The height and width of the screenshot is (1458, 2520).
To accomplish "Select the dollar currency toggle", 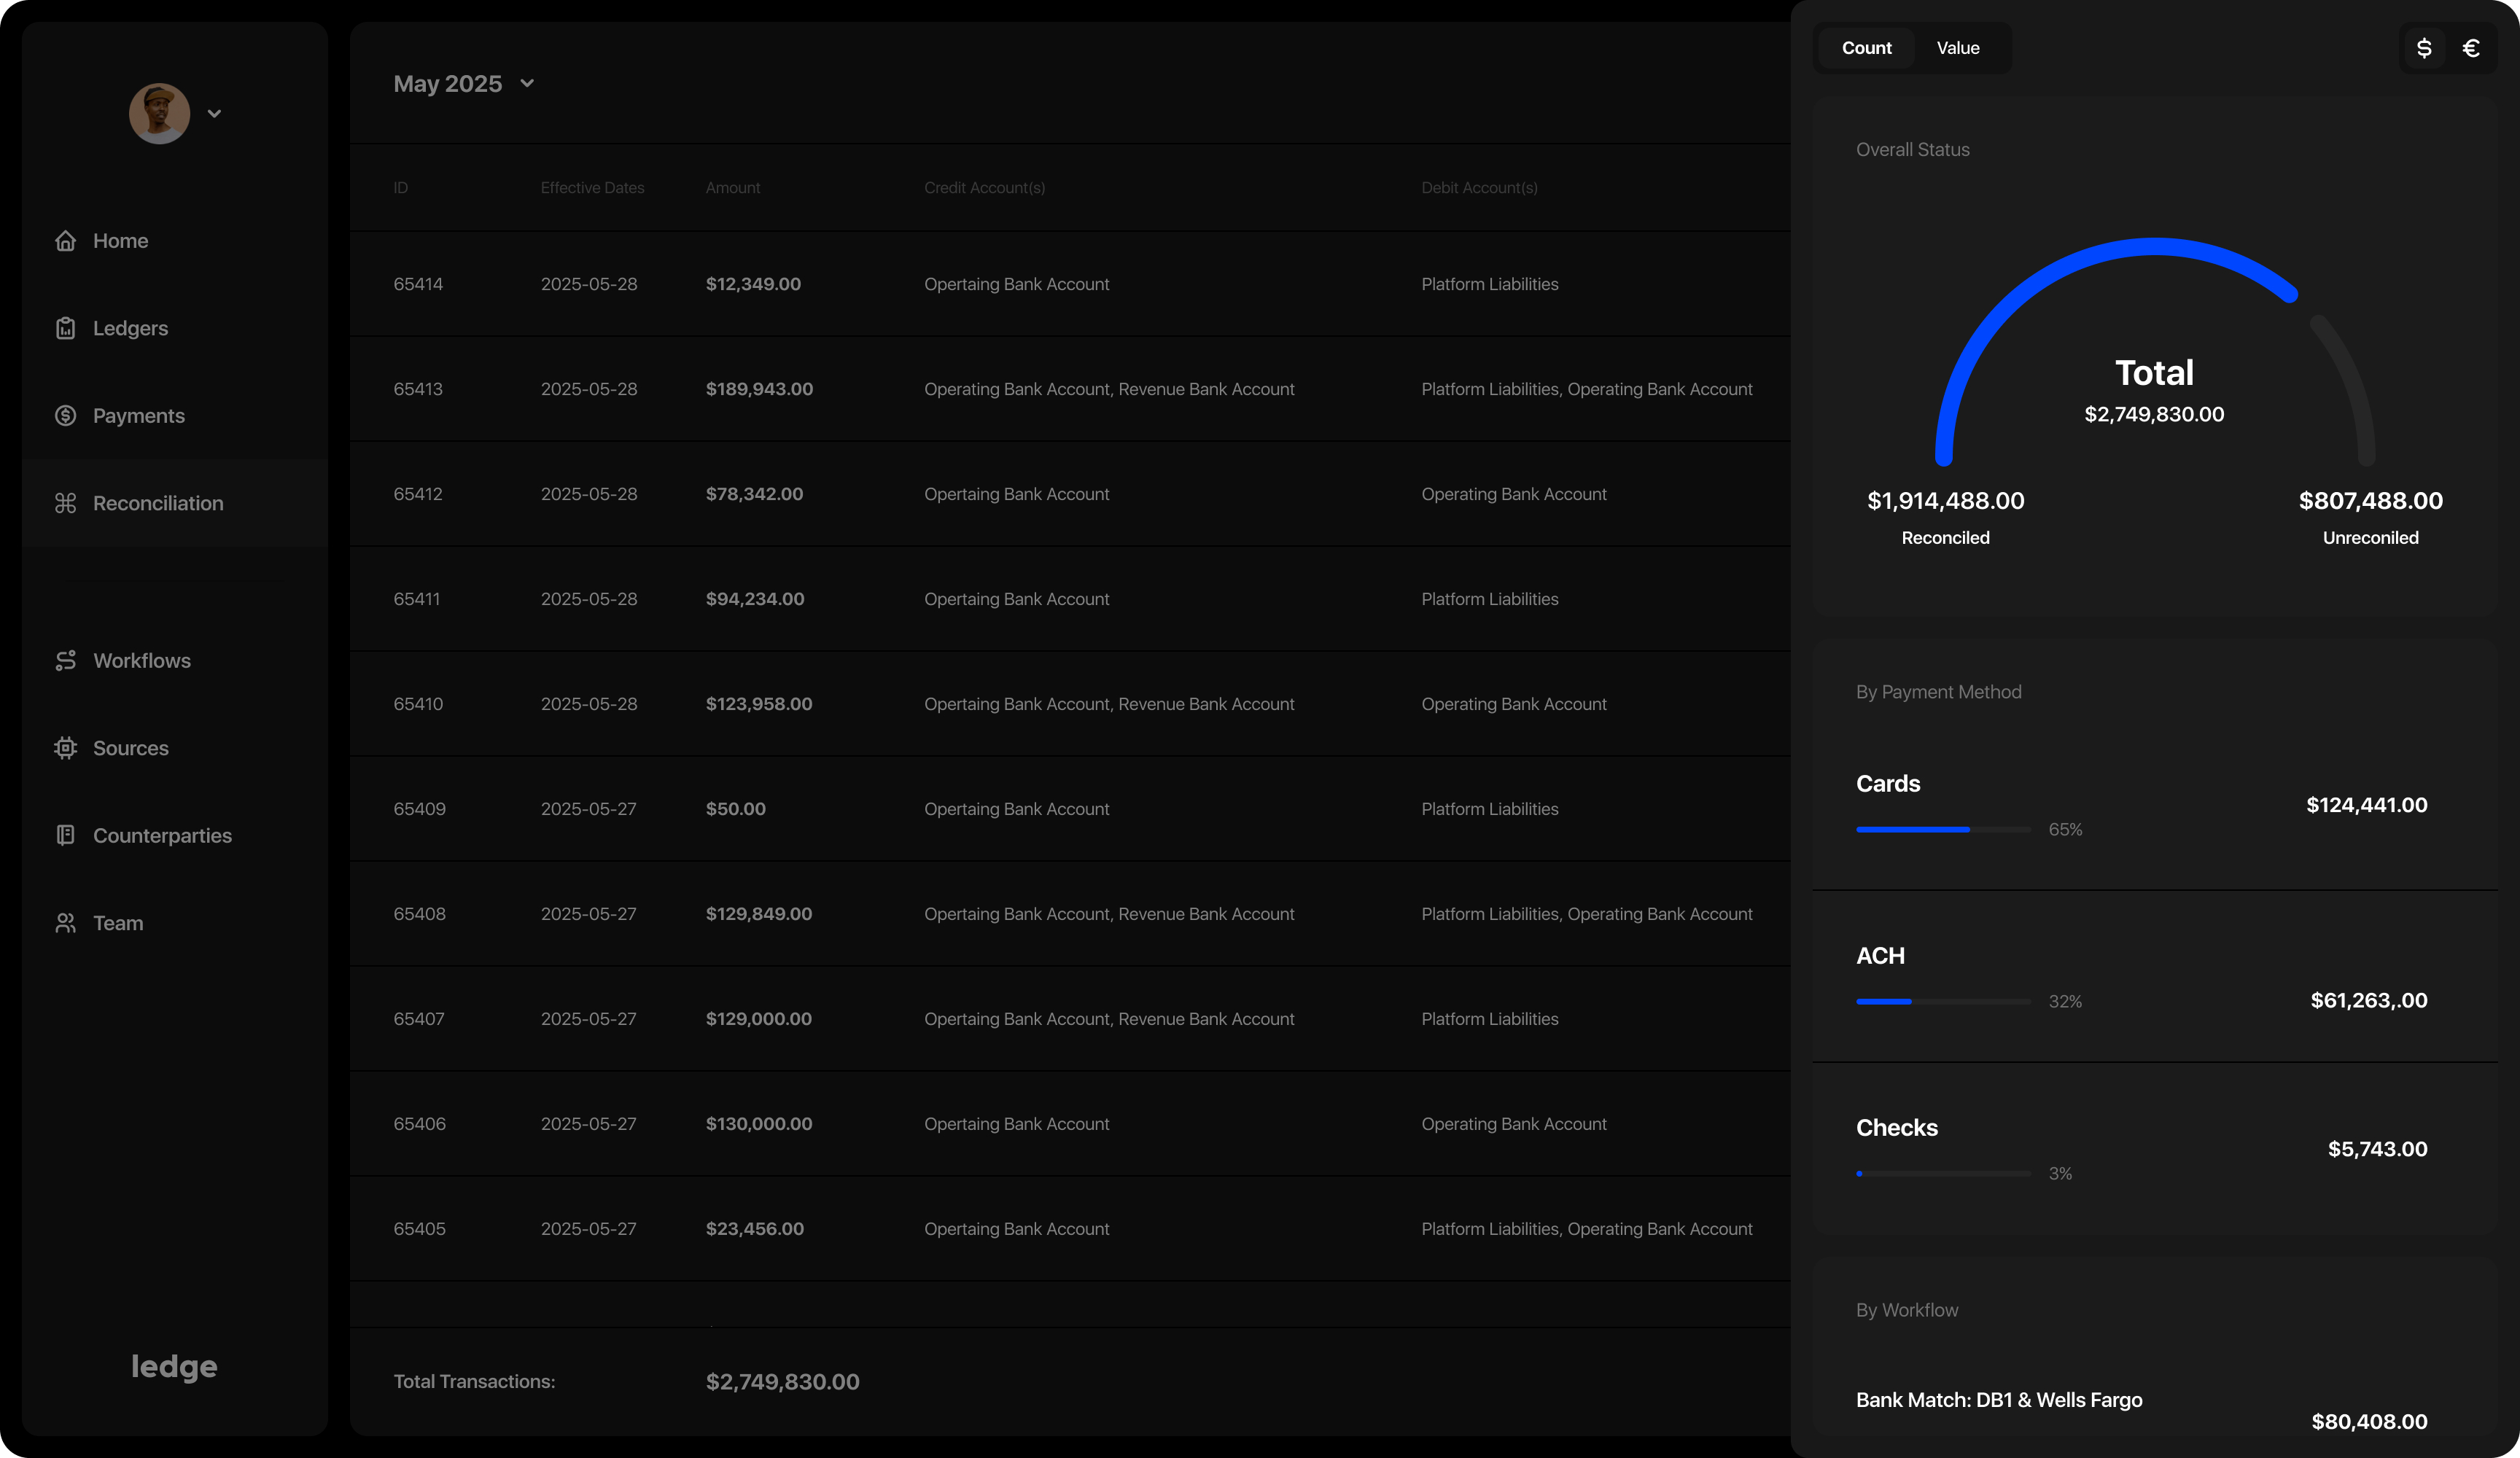I will 2424,48.
